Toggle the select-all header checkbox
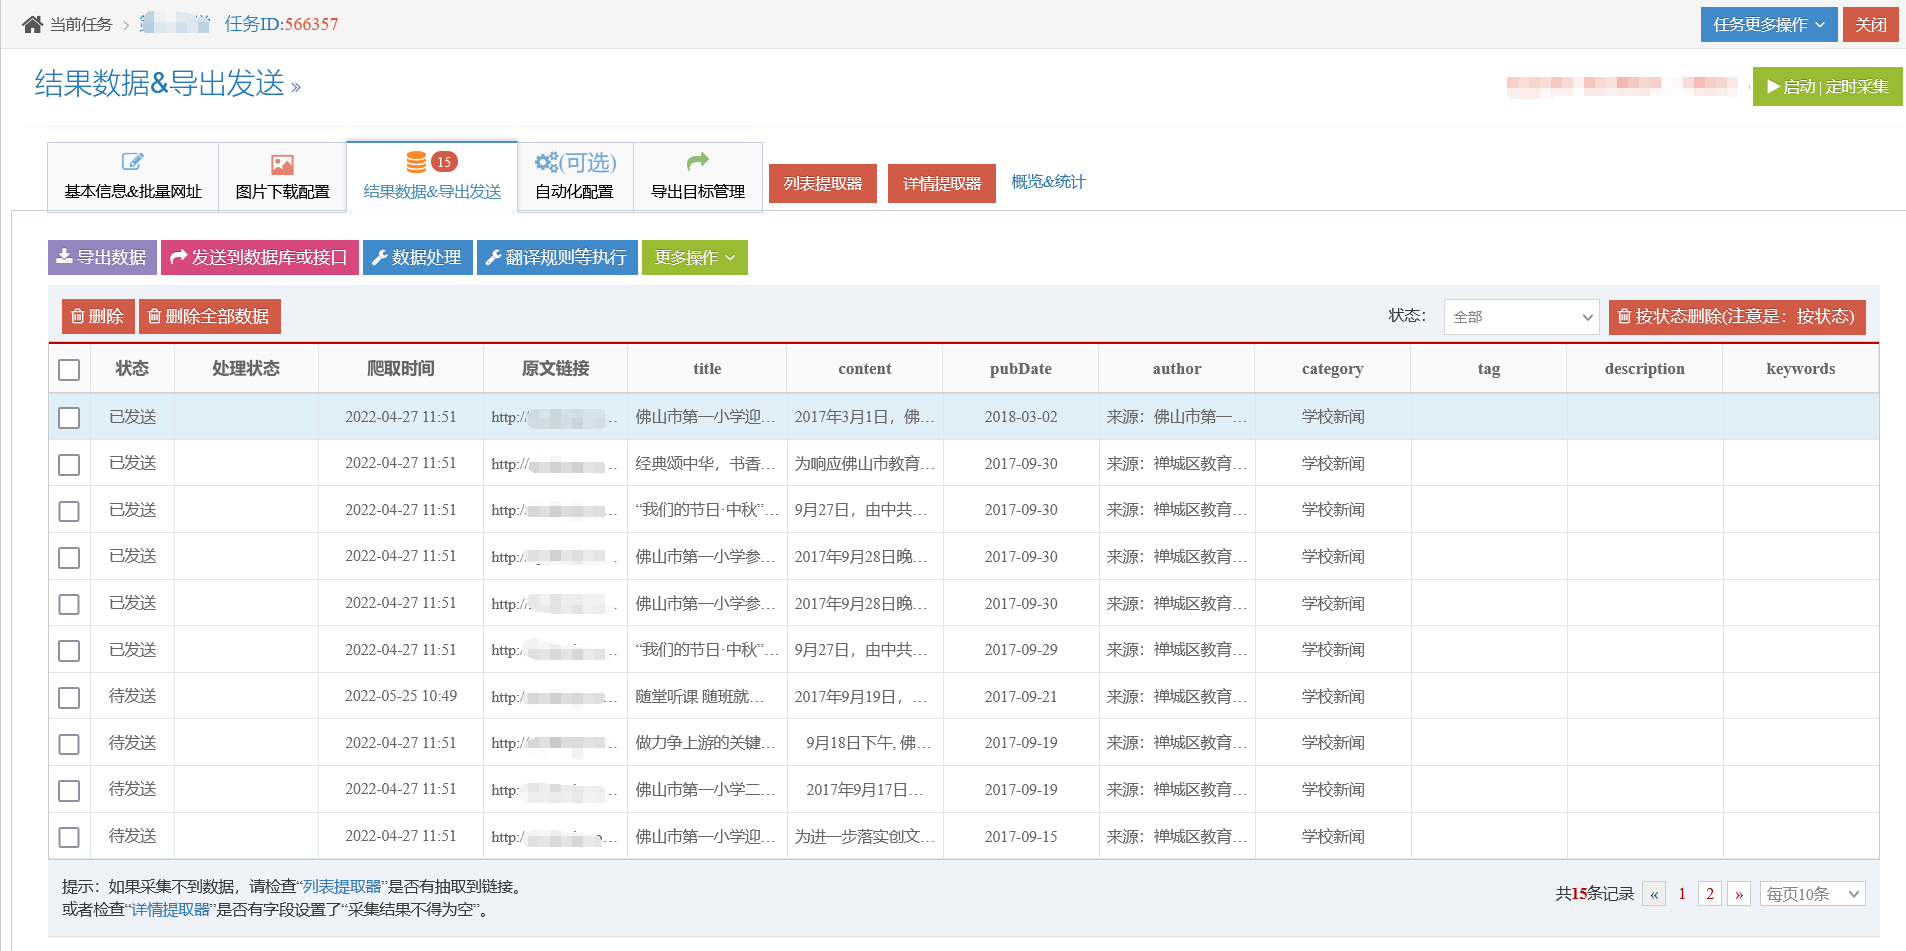Viewport: 1906px width, 951px height. (69, 370)
